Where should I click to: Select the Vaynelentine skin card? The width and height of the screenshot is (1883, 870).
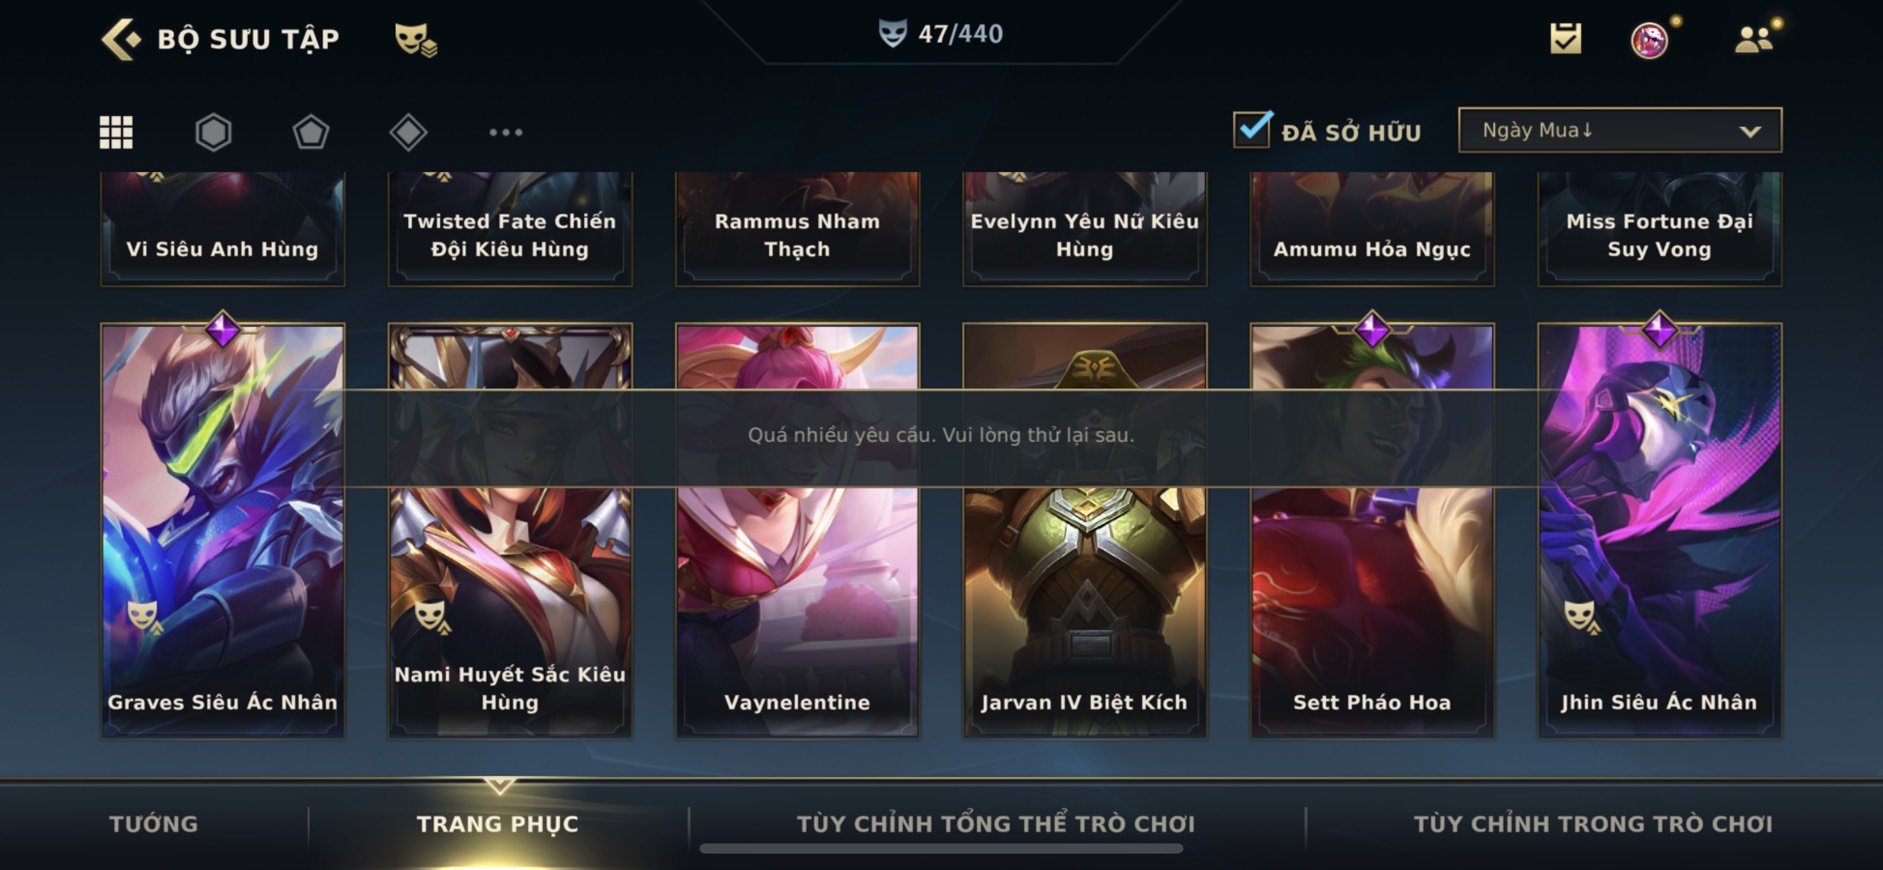pos(797,531)
